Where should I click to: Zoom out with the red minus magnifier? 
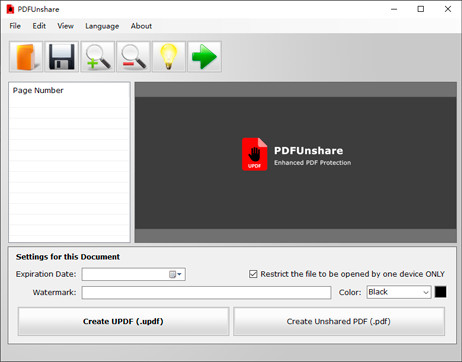click(x=133, y=57)
